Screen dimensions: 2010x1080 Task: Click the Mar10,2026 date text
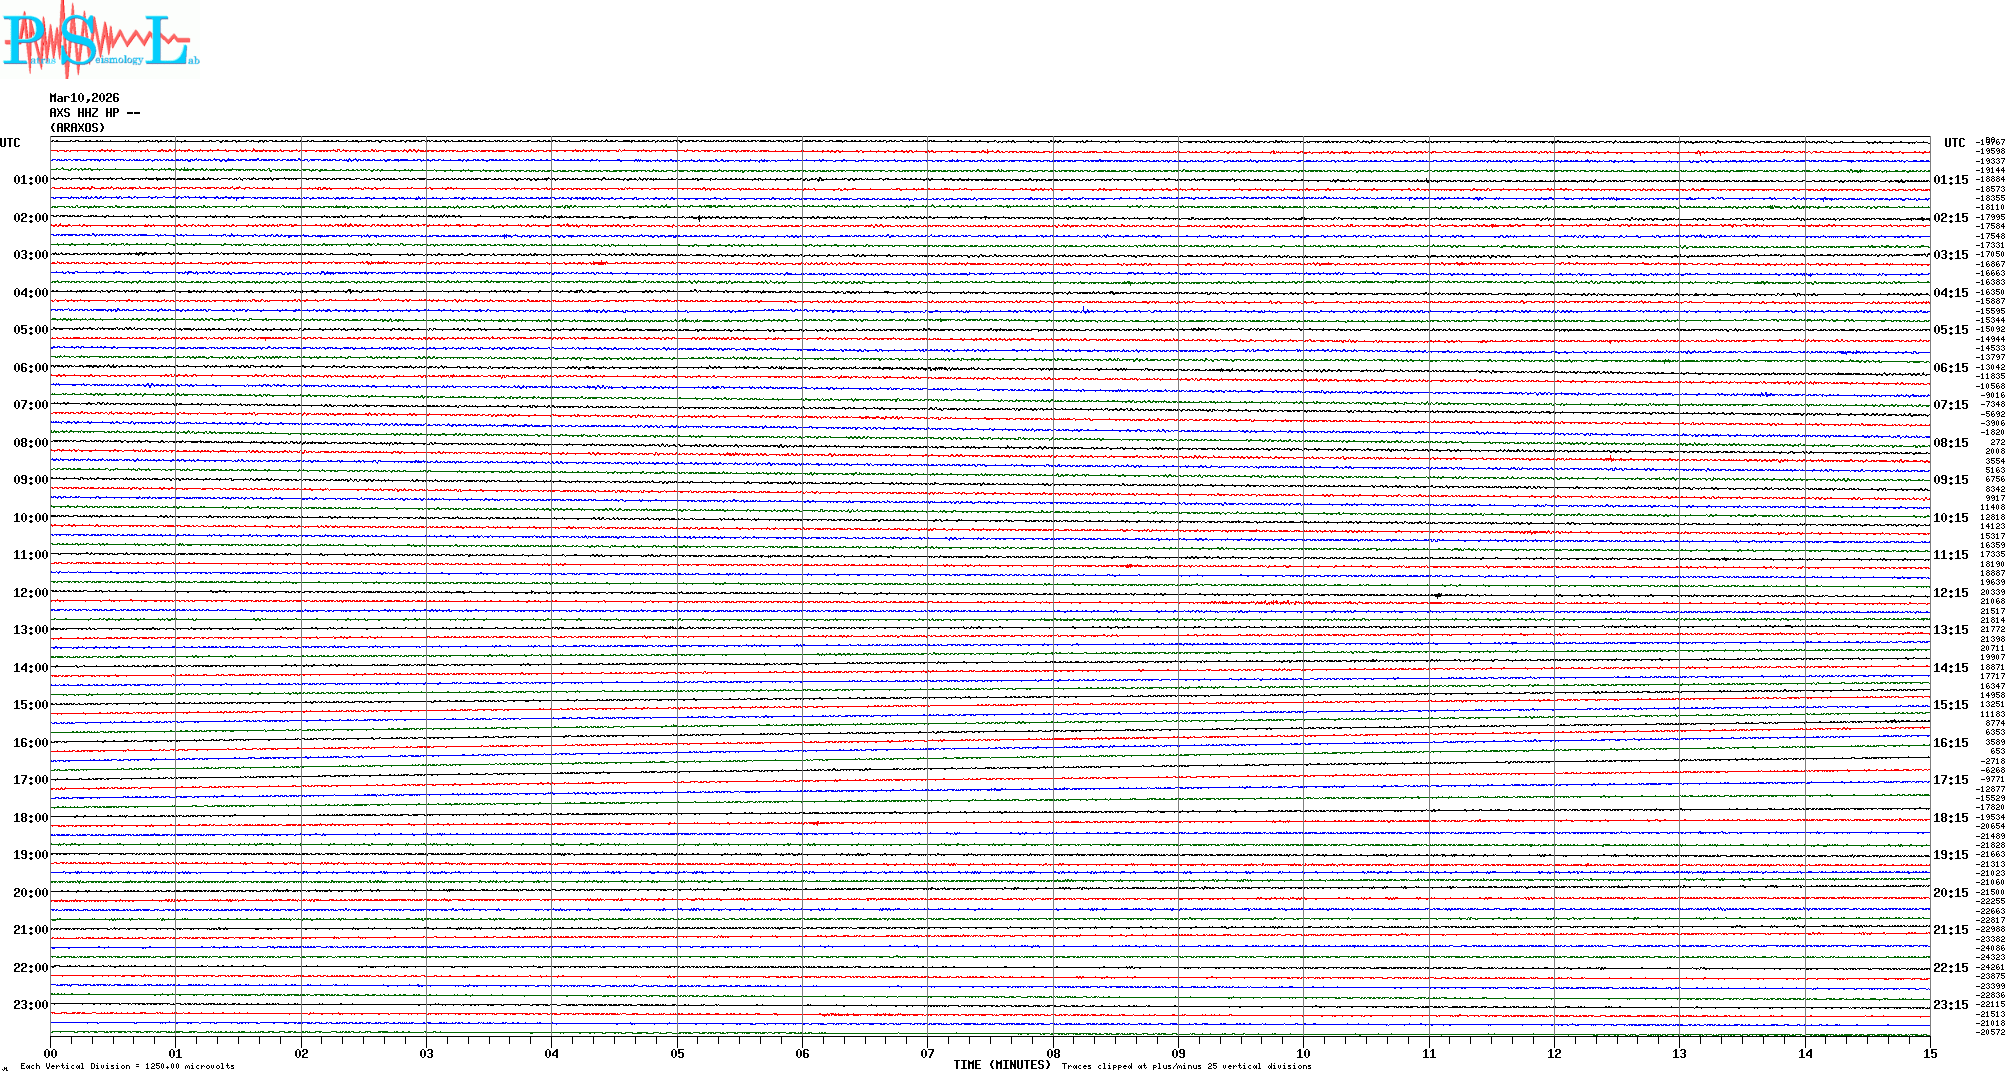[84, 98]
